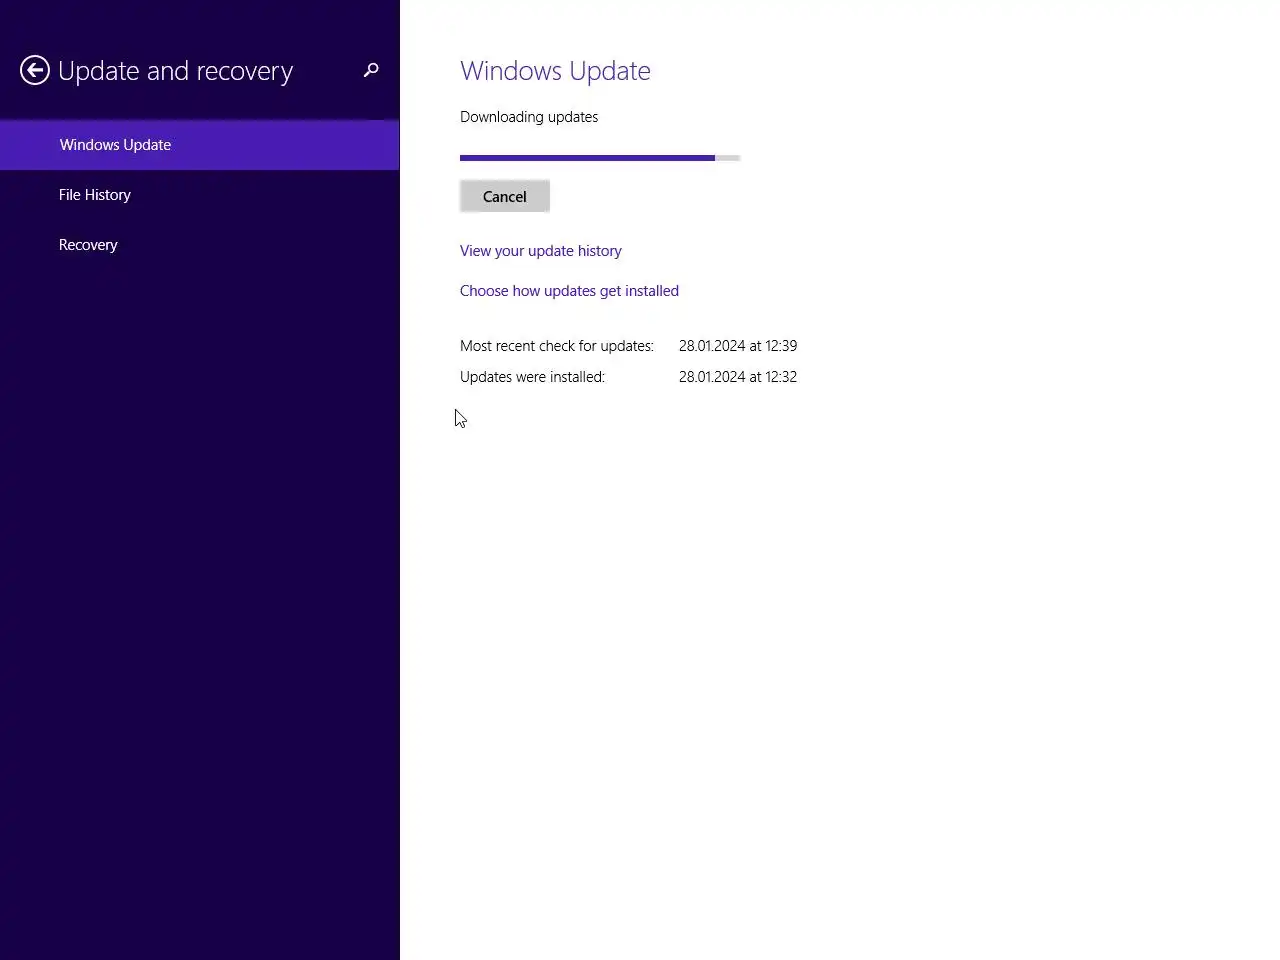Click the Update and recovery title
This screenshot has height=960, width=1280.
click(x=176, y=71)
